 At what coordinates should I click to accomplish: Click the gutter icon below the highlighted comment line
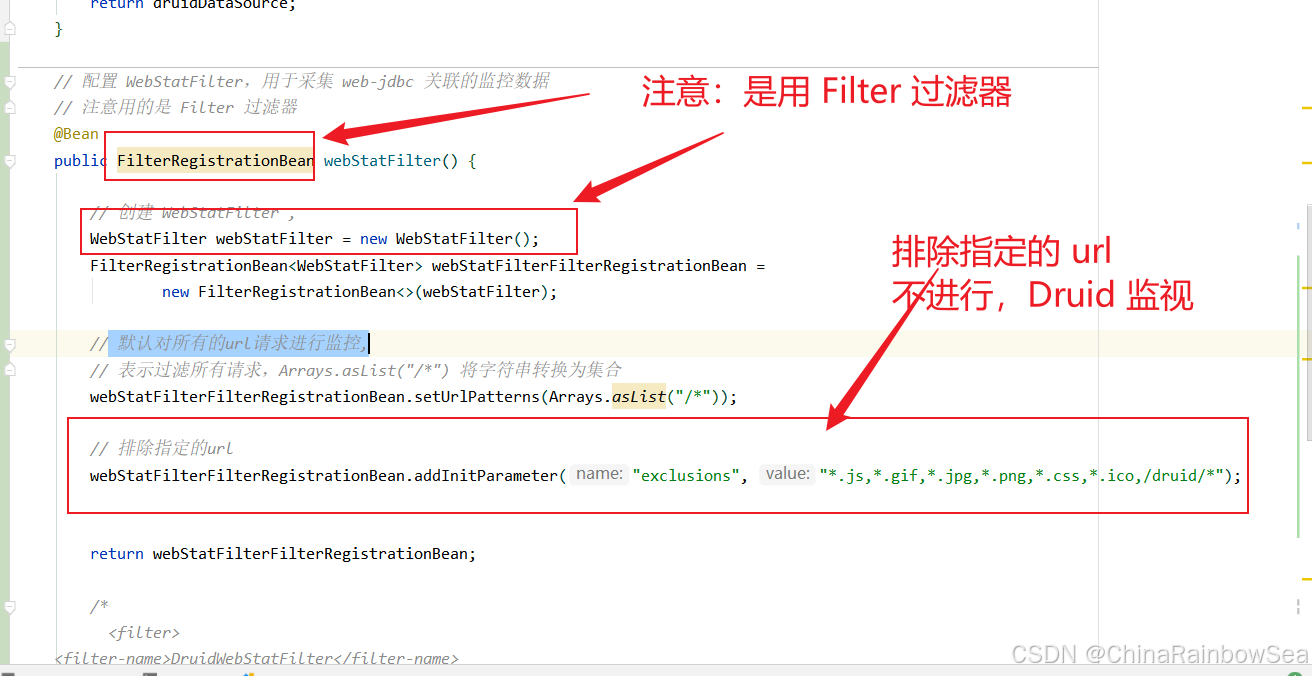click(x=10, y=369)
